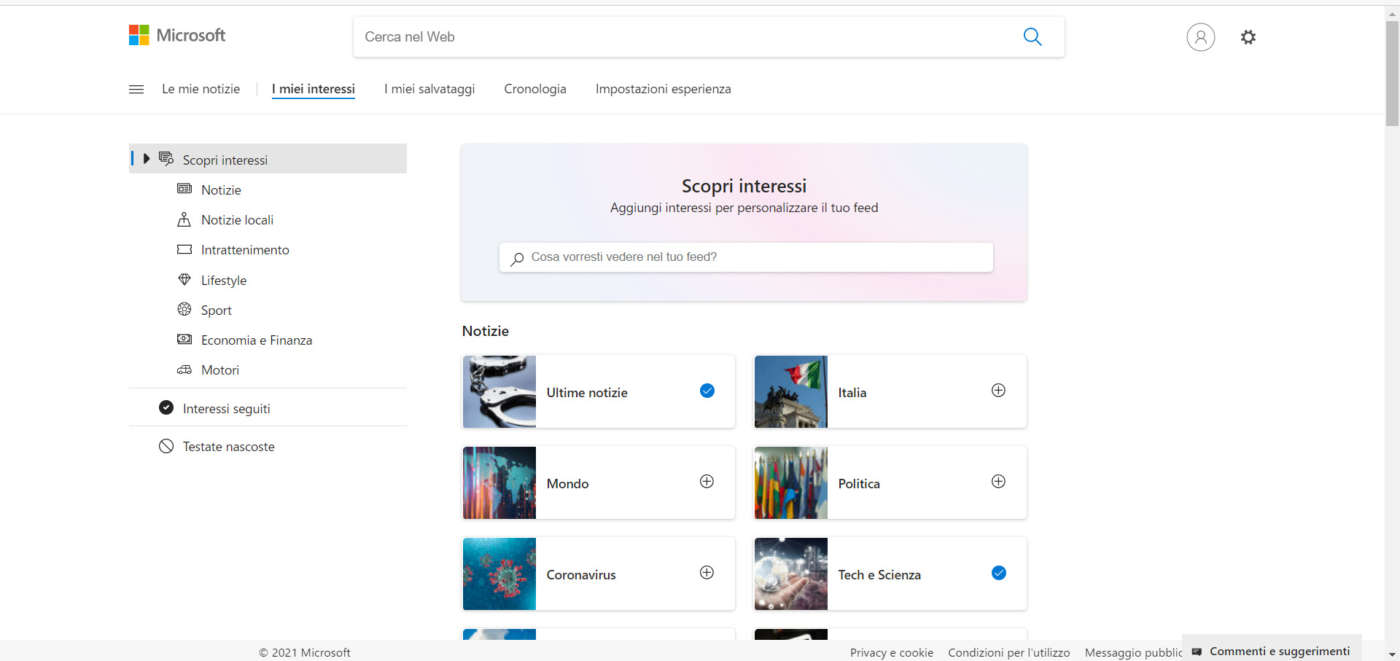Select Notizie locali in the sidebar
Screen dimensions: 1400x661
coord(236,220)
